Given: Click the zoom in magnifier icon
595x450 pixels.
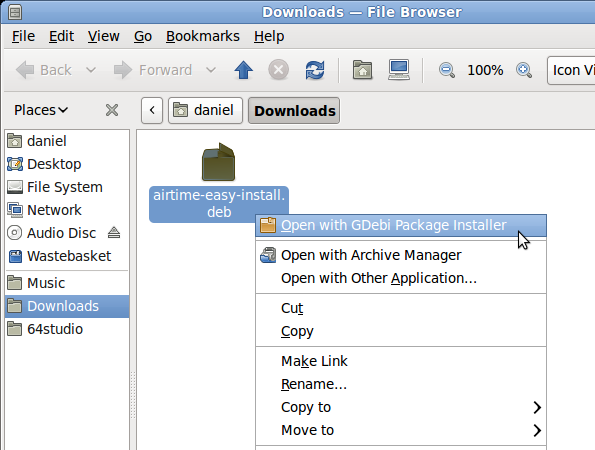Looking at the screenshot, I should click(x=524, y=70).
